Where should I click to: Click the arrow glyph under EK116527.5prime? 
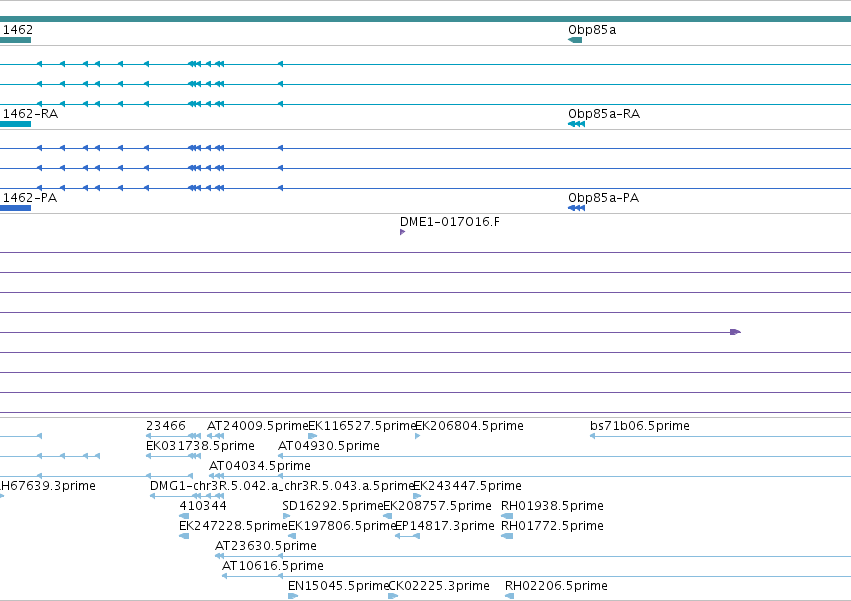(x=313, y=435)
